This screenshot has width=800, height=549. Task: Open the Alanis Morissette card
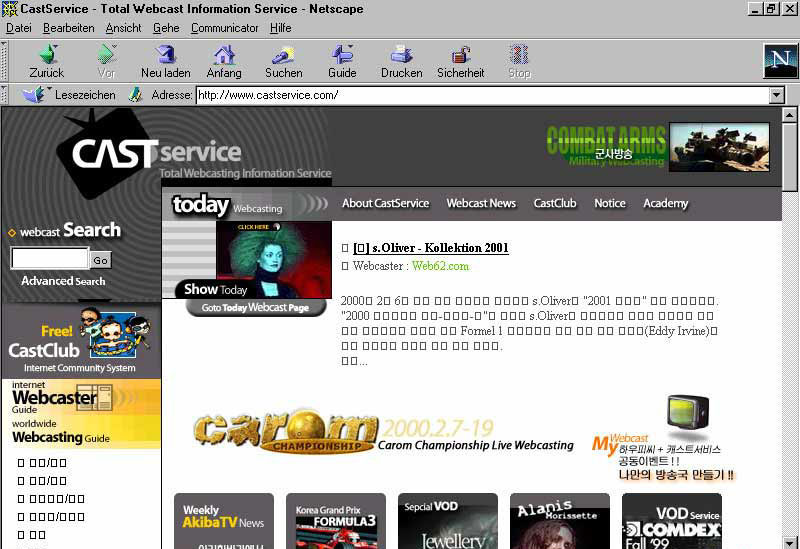pos(560,521)
